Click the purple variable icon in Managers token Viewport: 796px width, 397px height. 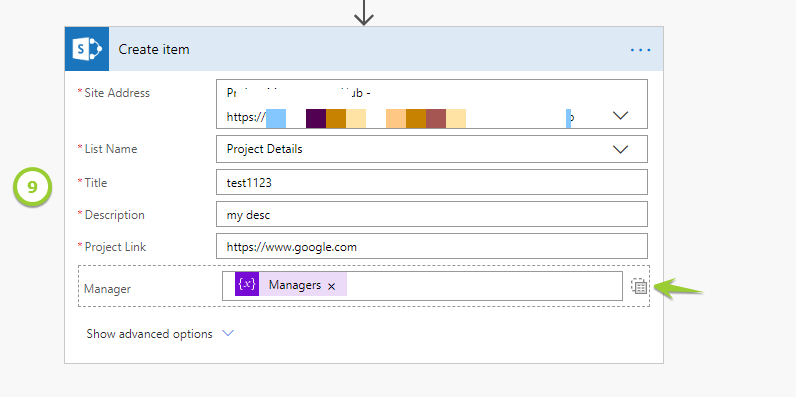click(247, 284)
